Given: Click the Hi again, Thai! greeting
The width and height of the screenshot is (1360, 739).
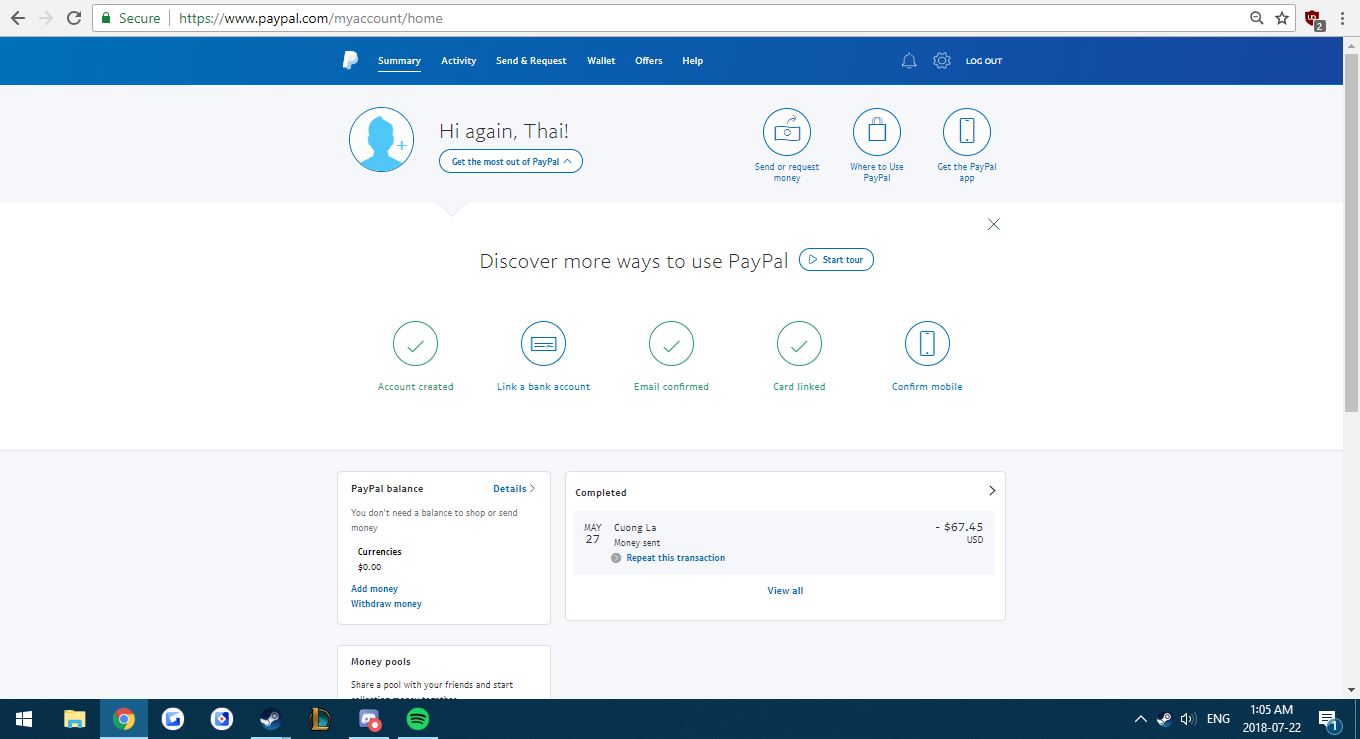Looking at the screenshot, I should tap(504, 131).
